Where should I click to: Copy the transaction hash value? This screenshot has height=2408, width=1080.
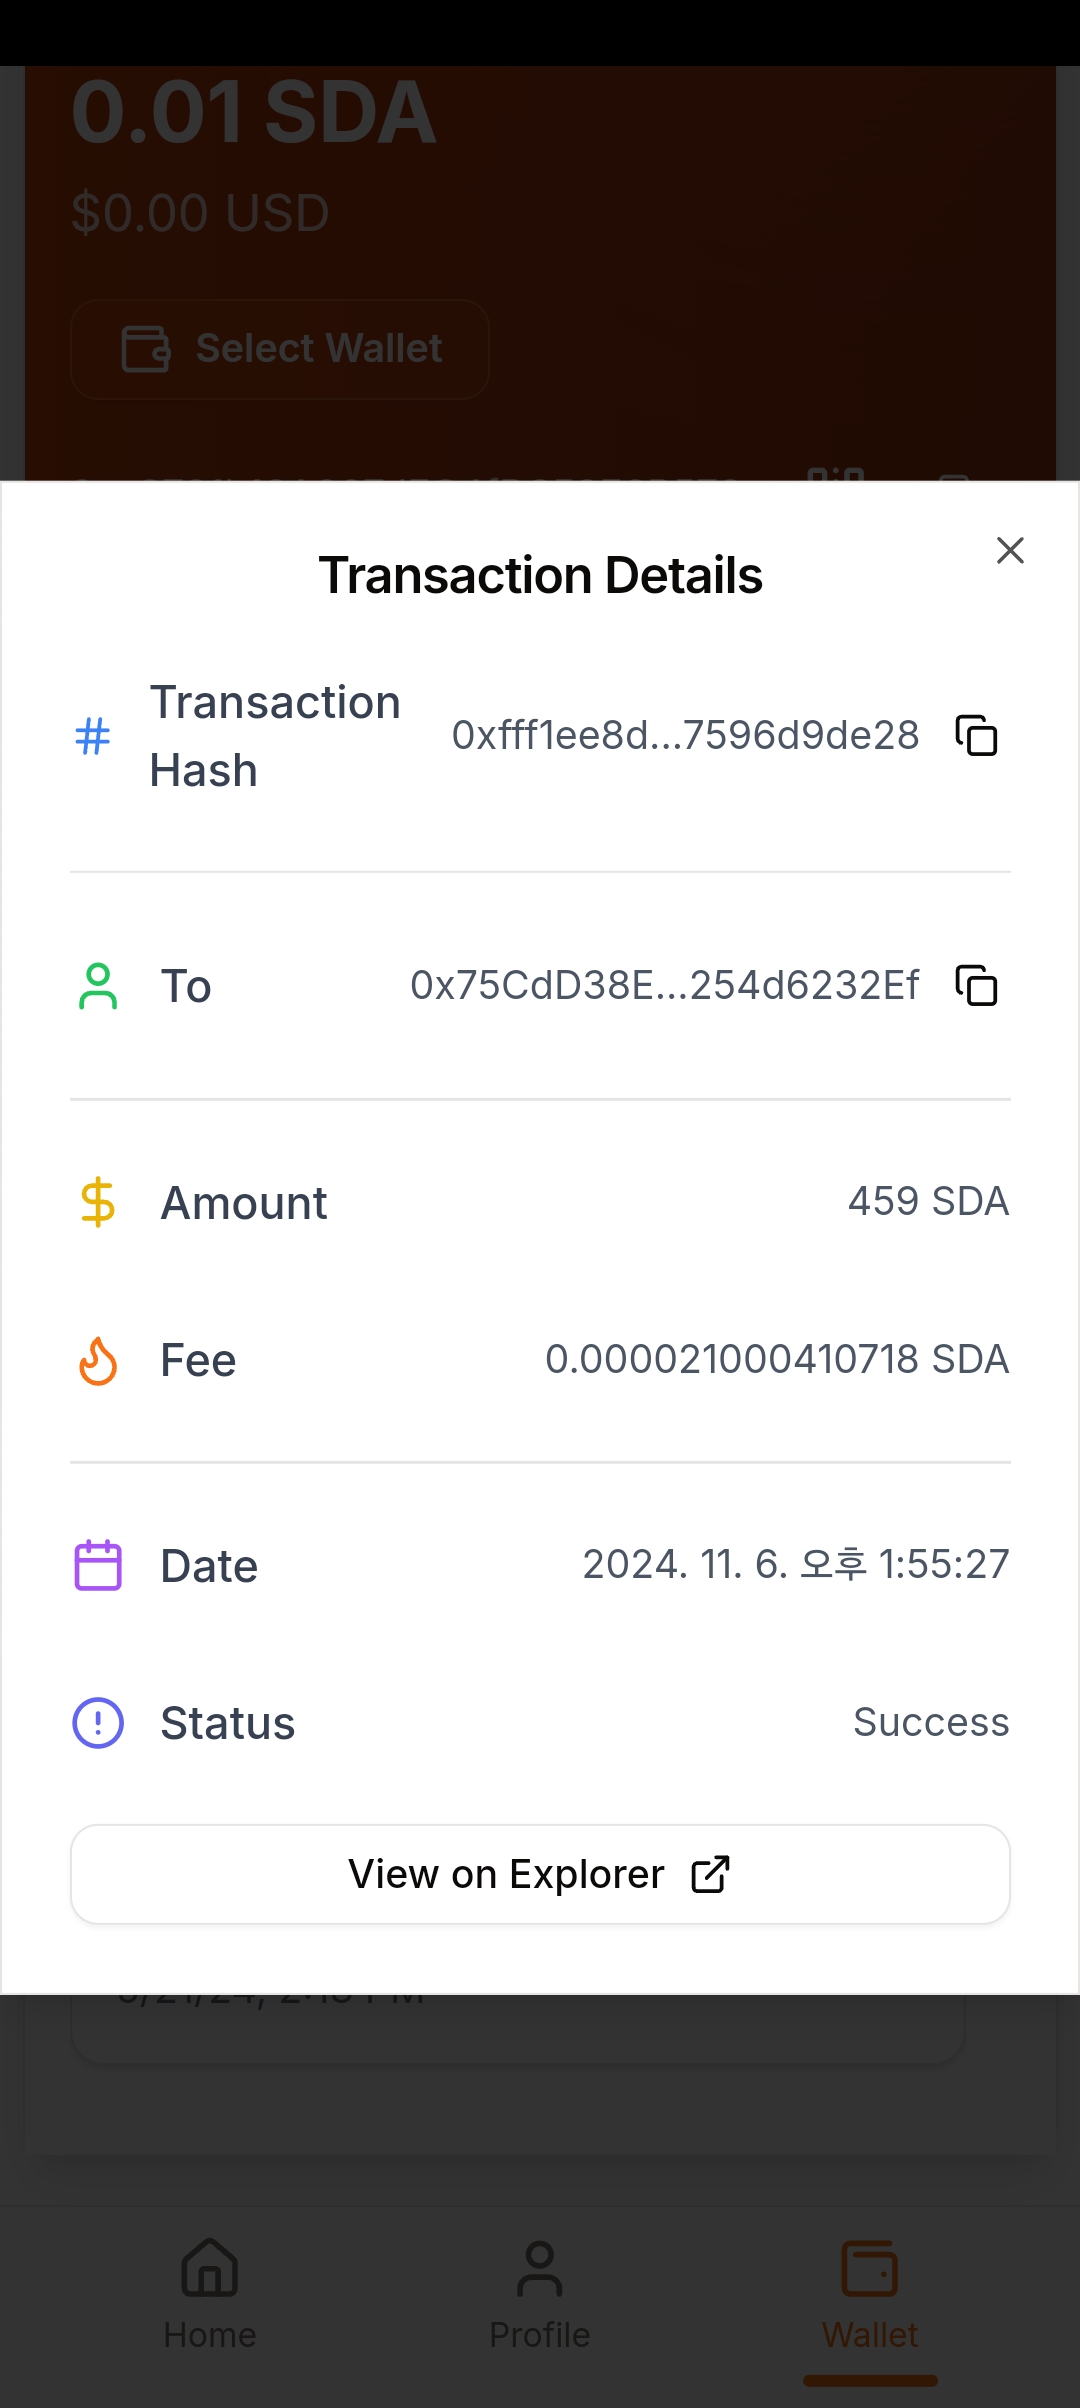pos(976,736)
